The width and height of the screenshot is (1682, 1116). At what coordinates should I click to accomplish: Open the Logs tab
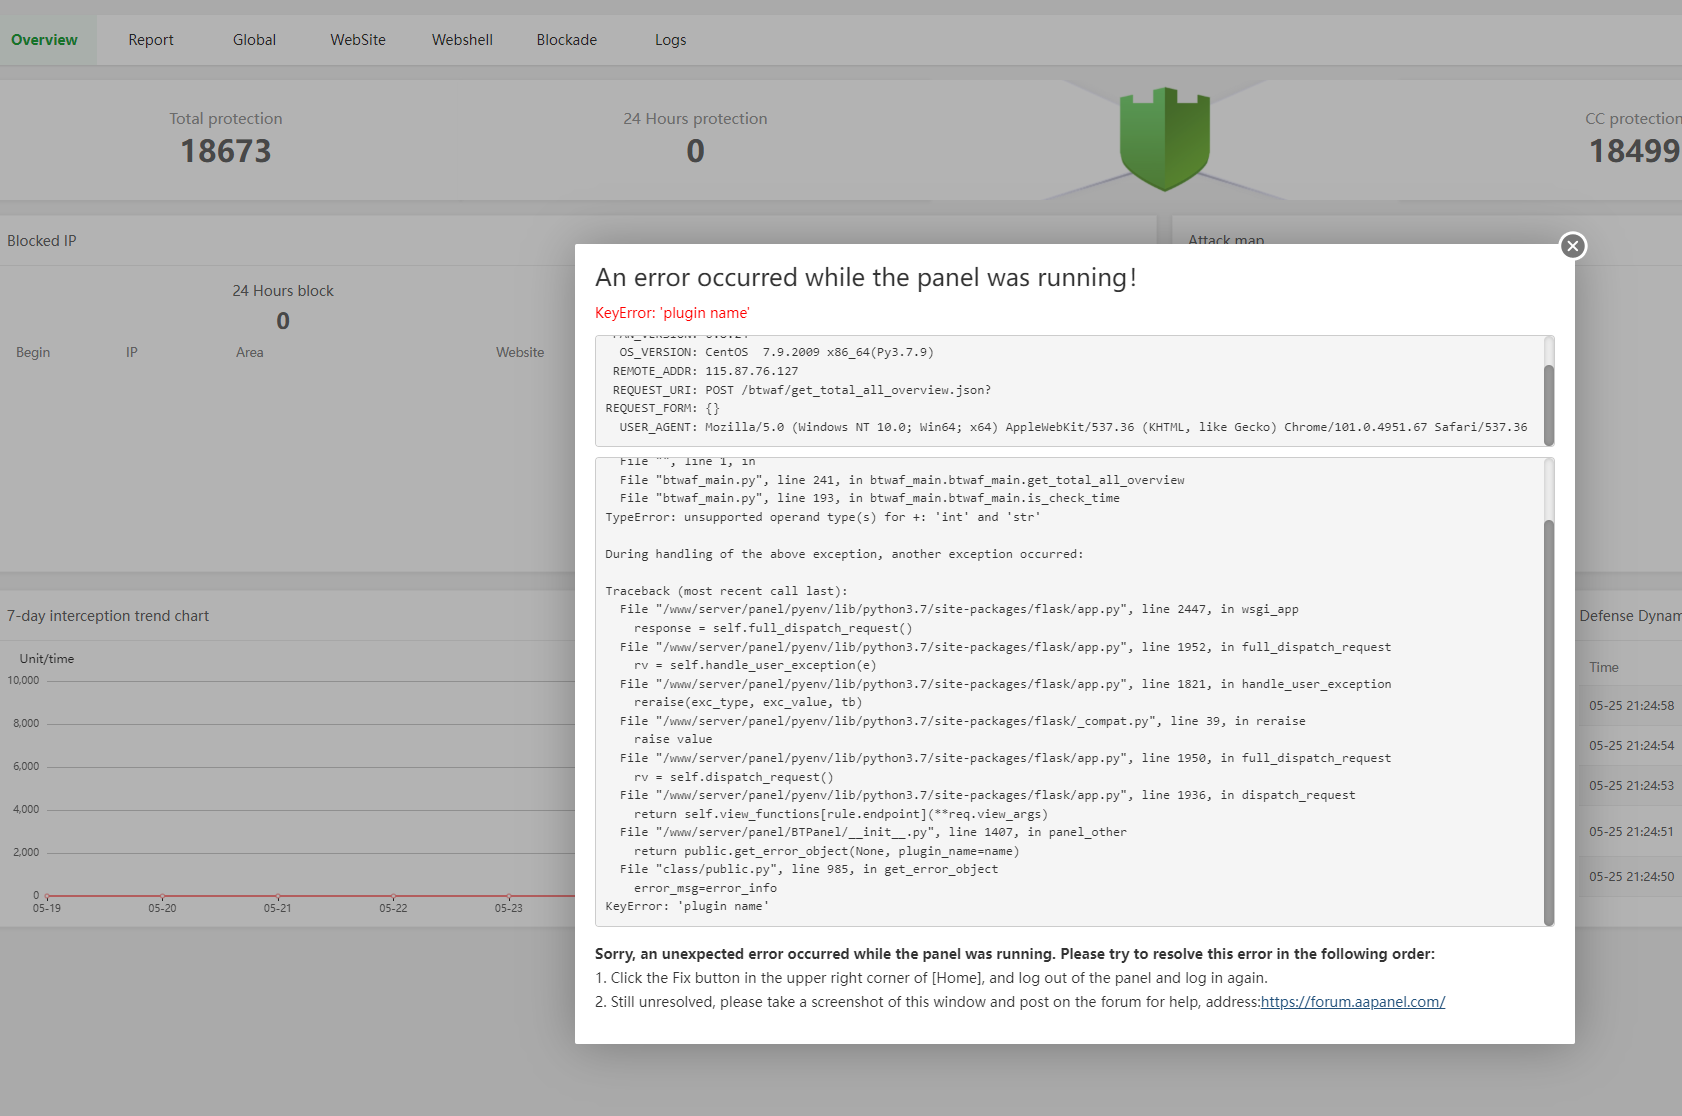(x=670, y=39)
